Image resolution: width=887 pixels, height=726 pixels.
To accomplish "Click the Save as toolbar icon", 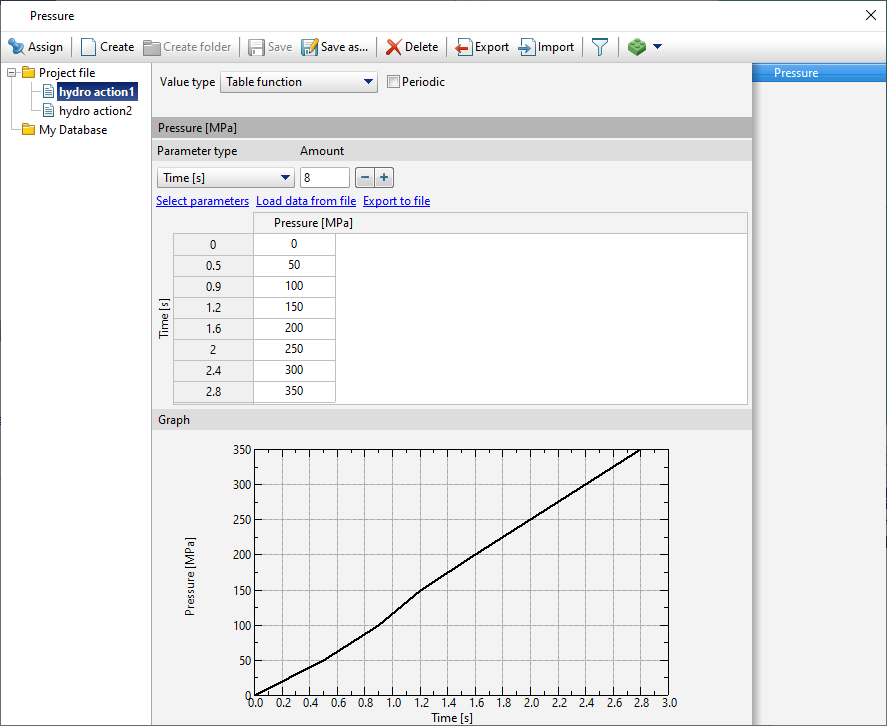I will pos(310,47).
